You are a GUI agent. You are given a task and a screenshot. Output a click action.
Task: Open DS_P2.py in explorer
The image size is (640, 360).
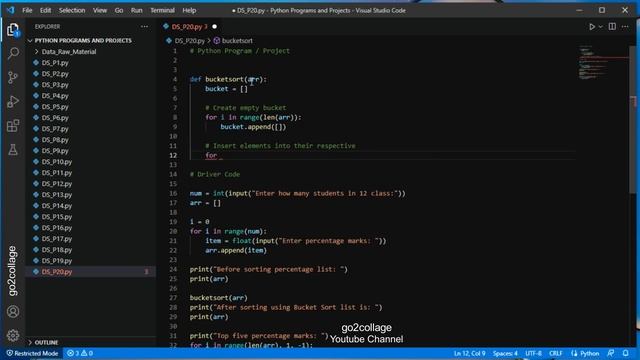[x=55, y=74]
